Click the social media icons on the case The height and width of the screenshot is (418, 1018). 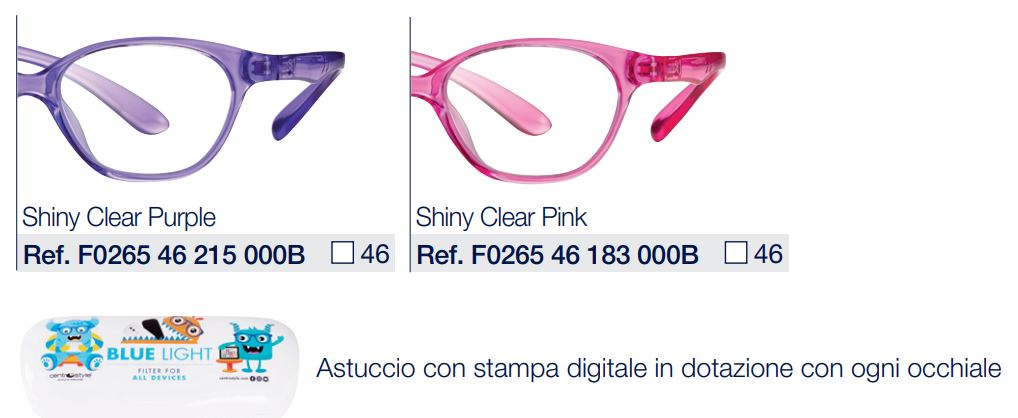258,377
